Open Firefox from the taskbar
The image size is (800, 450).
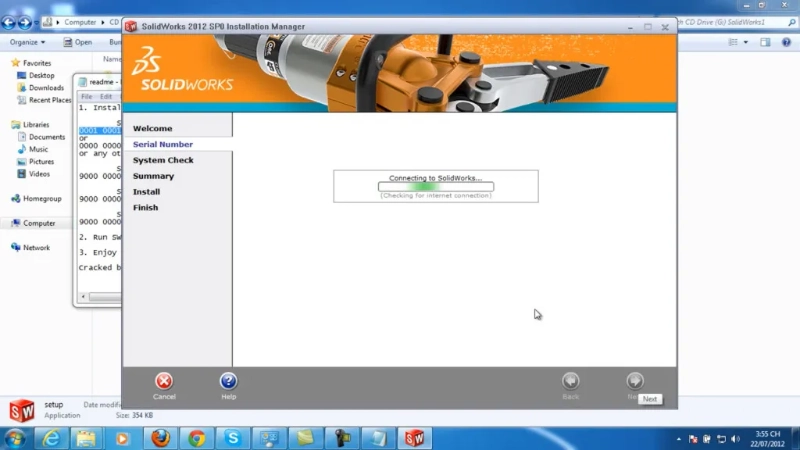point(160,438)
